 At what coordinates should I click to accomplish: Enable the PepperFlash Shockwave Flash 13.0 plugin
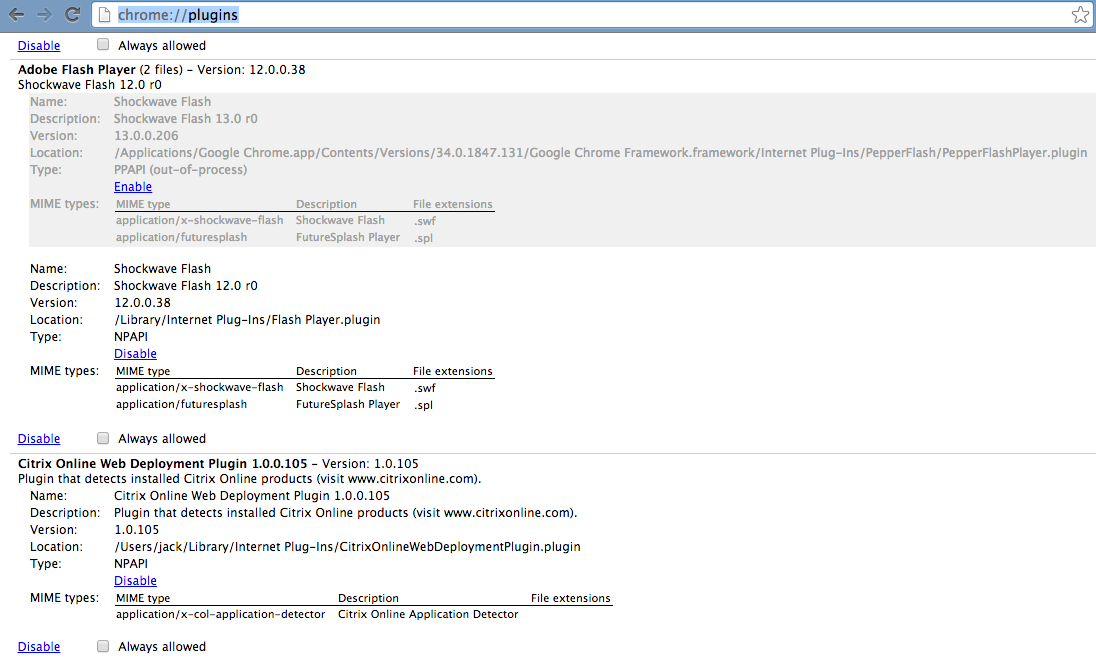[133, 187]
